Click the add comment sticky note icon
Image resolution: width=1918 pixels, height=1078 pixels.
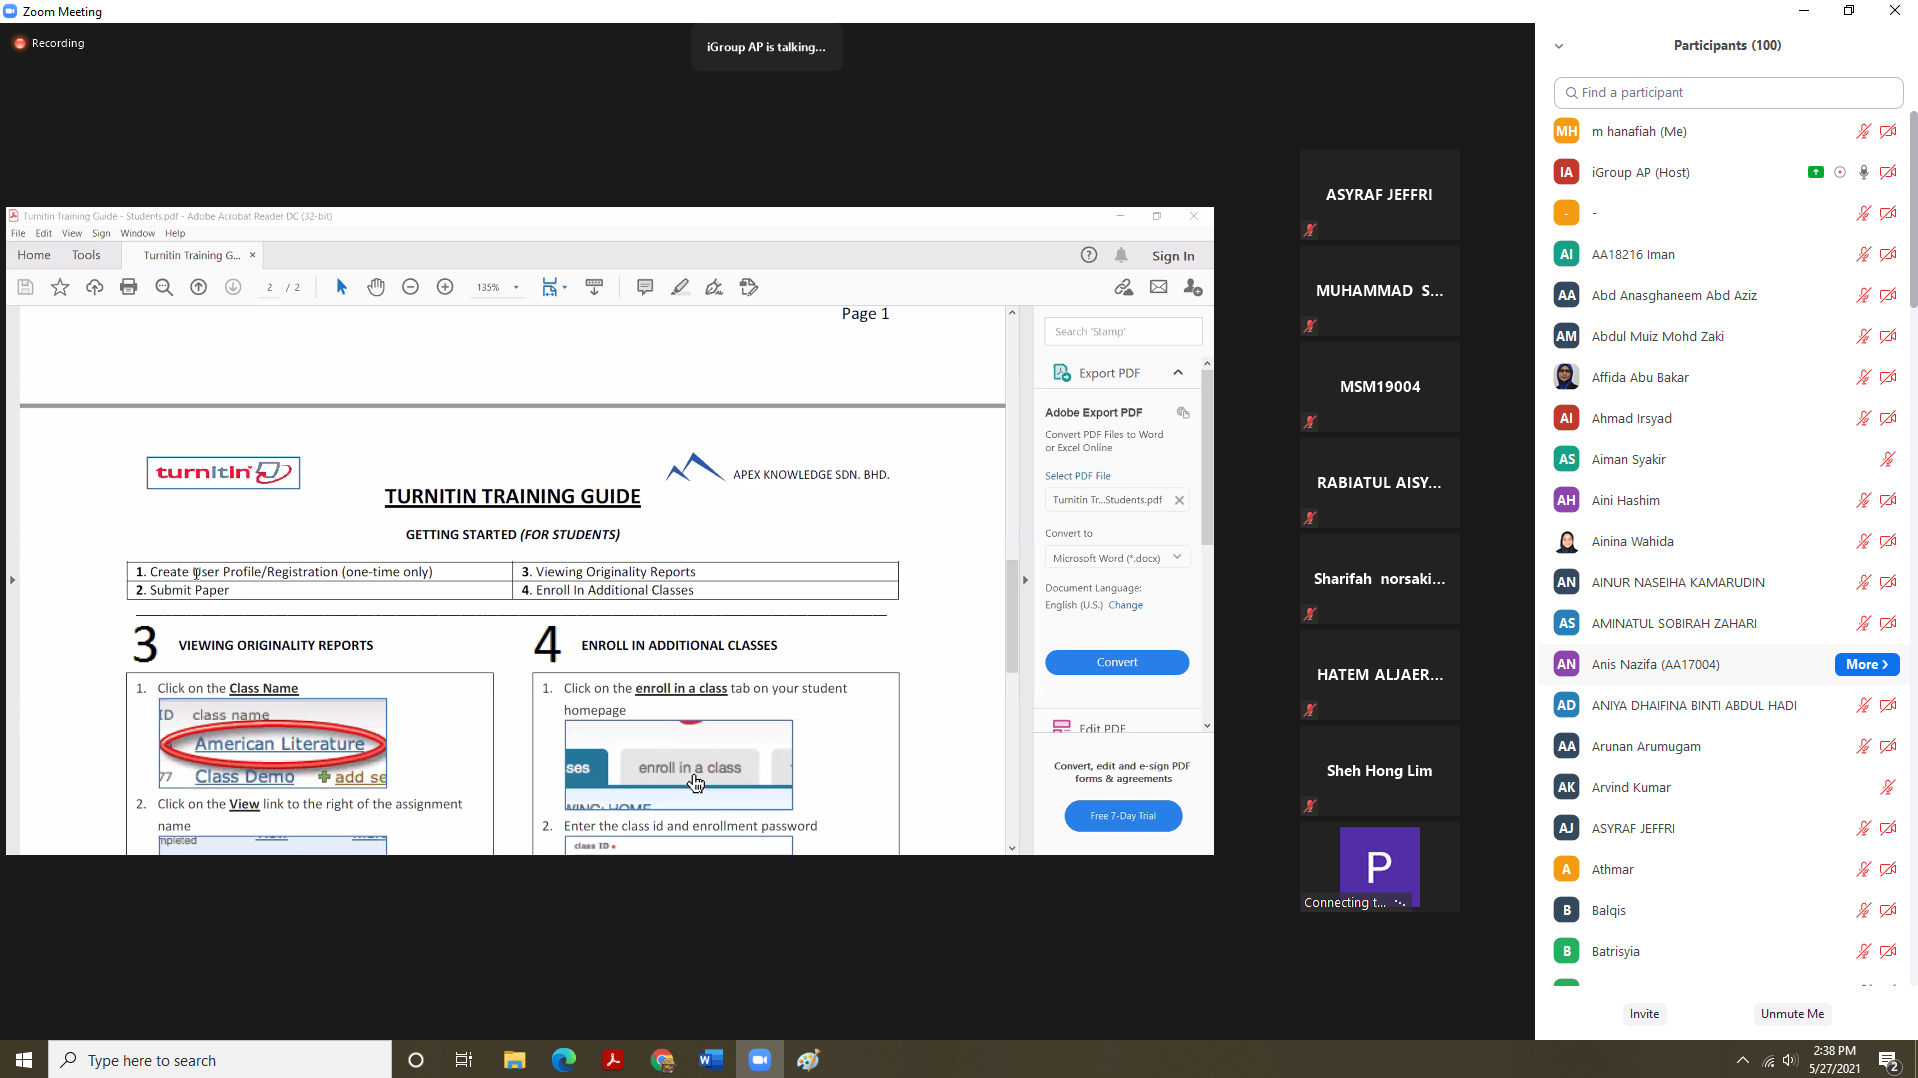(x=645, y=287)
